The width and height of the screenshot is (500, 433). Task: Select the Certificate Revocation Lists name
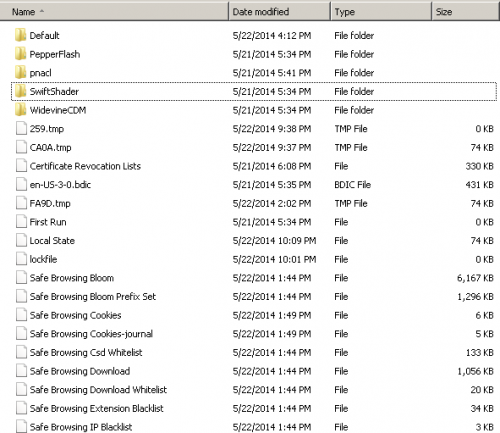click(x=85, y=166)
